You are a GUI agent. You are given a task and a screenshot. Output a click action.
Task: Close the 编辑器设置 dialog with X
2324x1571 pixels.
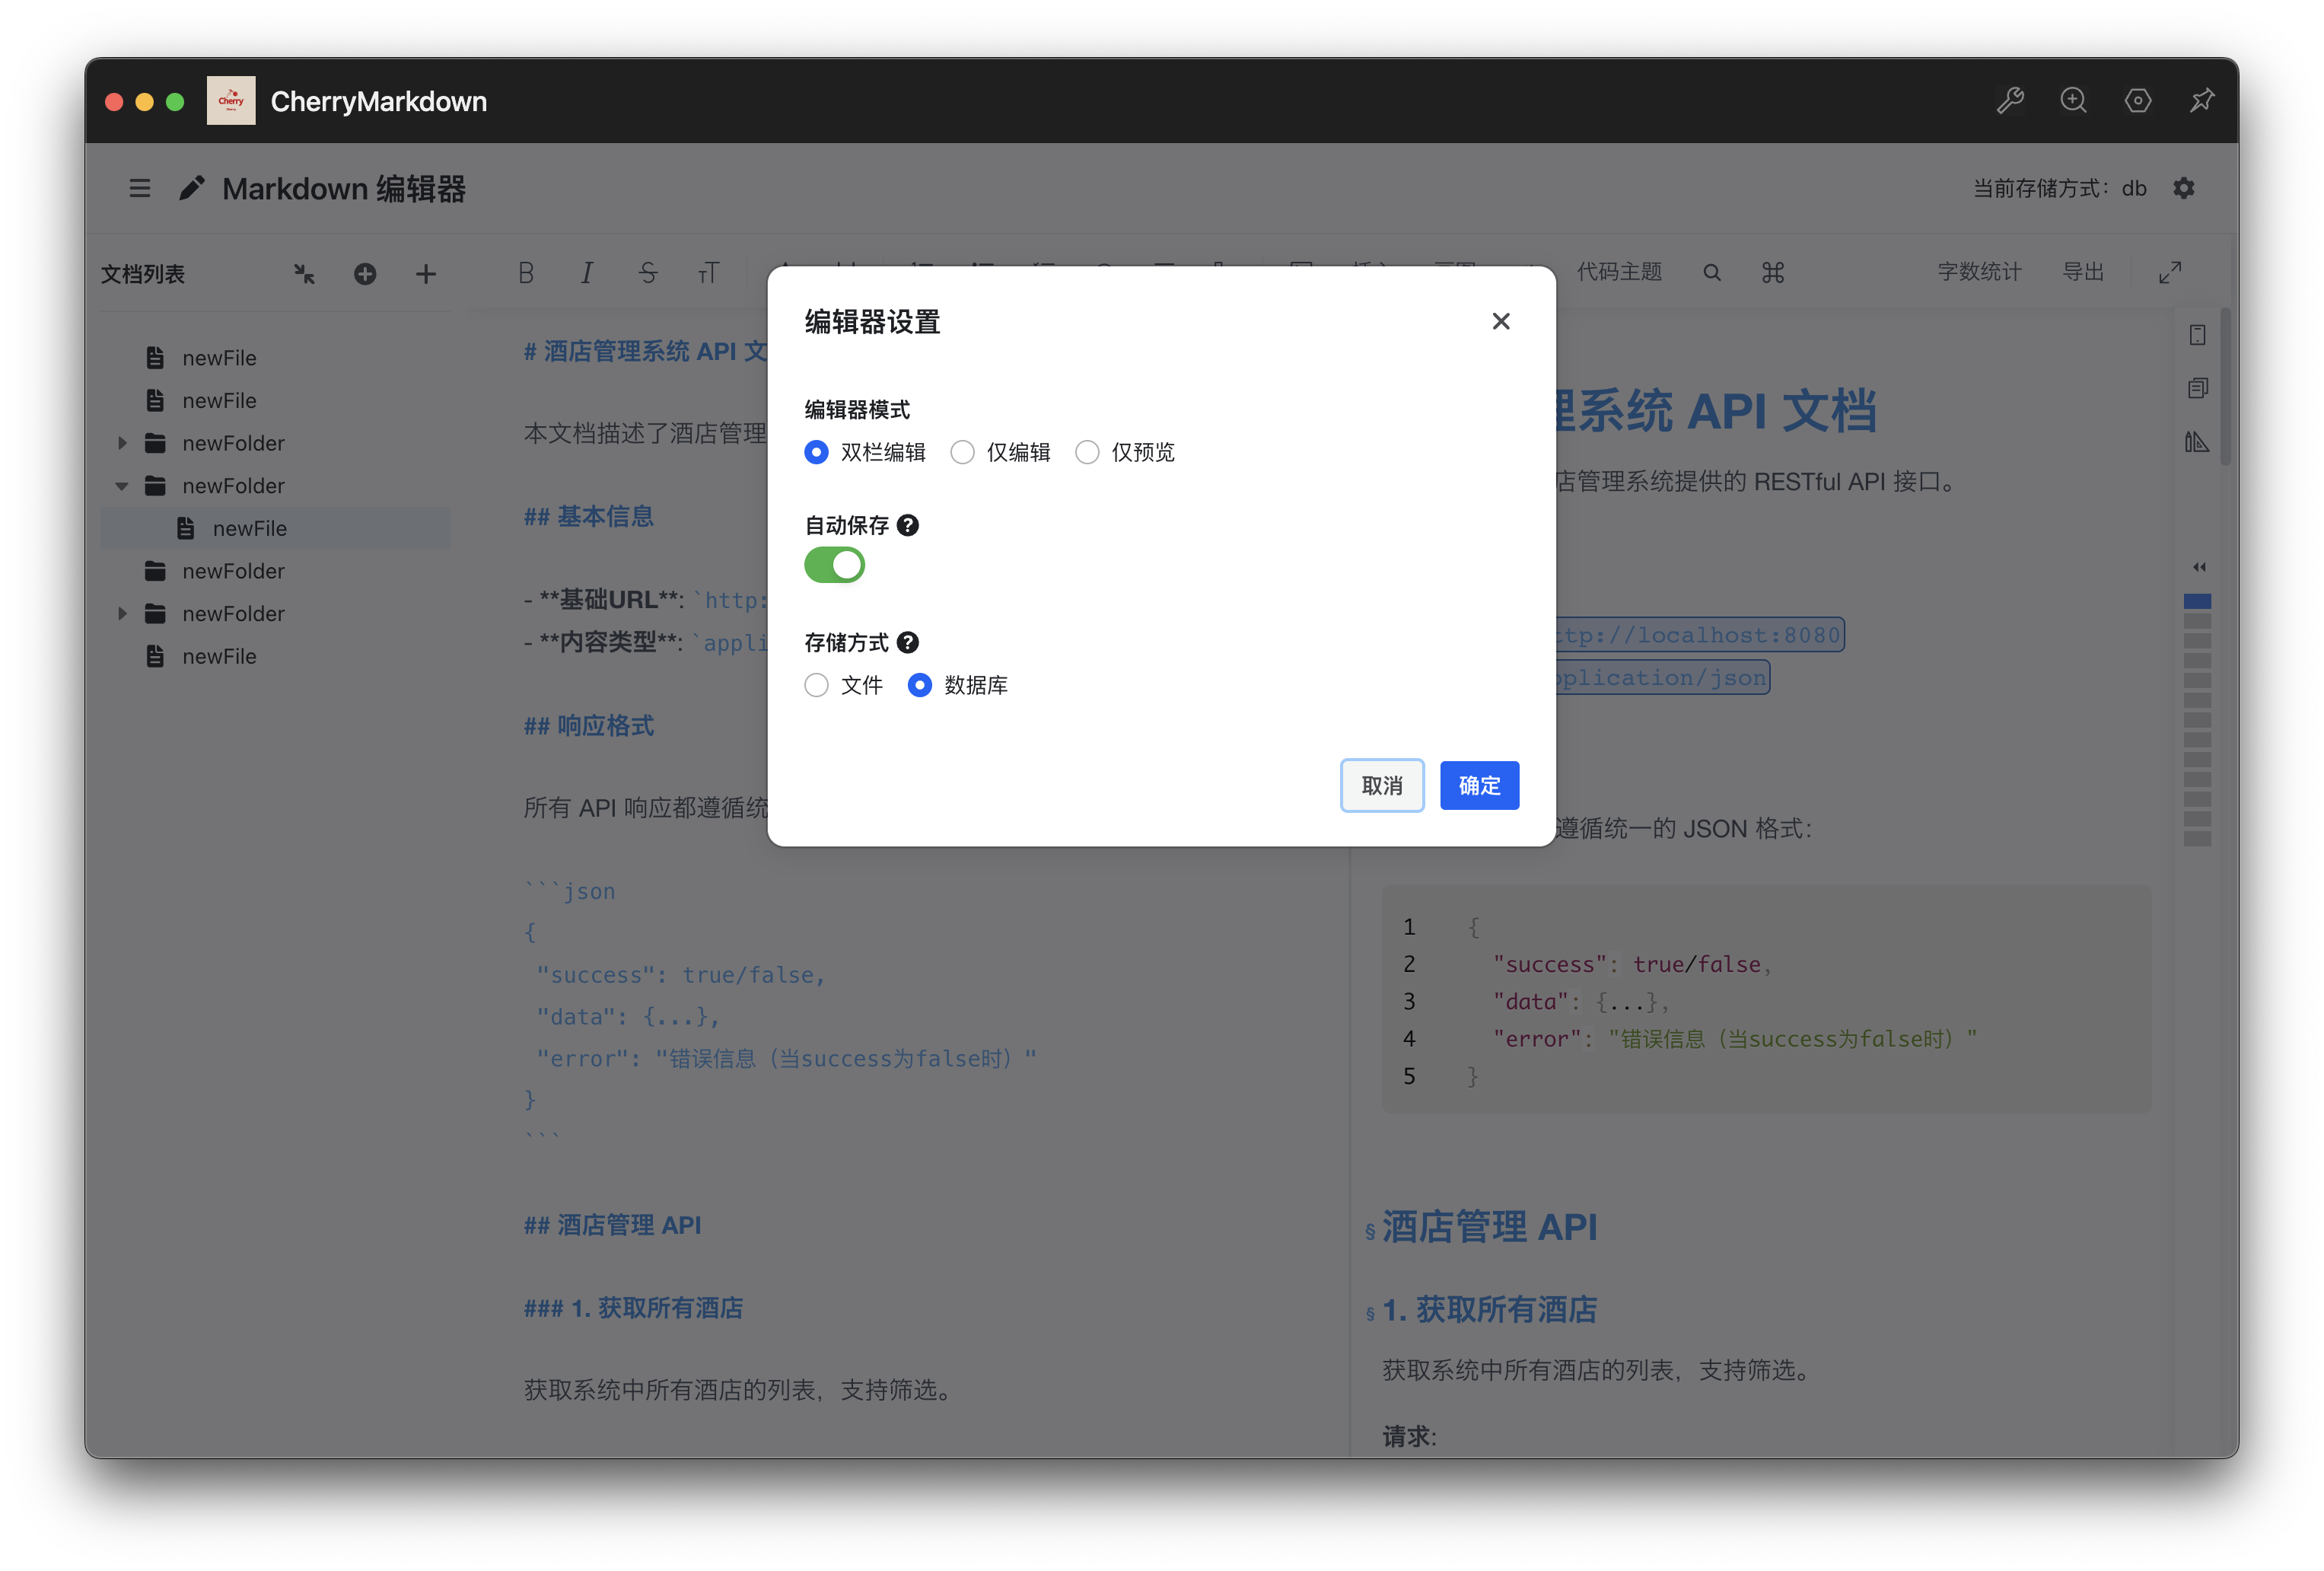1501,321
